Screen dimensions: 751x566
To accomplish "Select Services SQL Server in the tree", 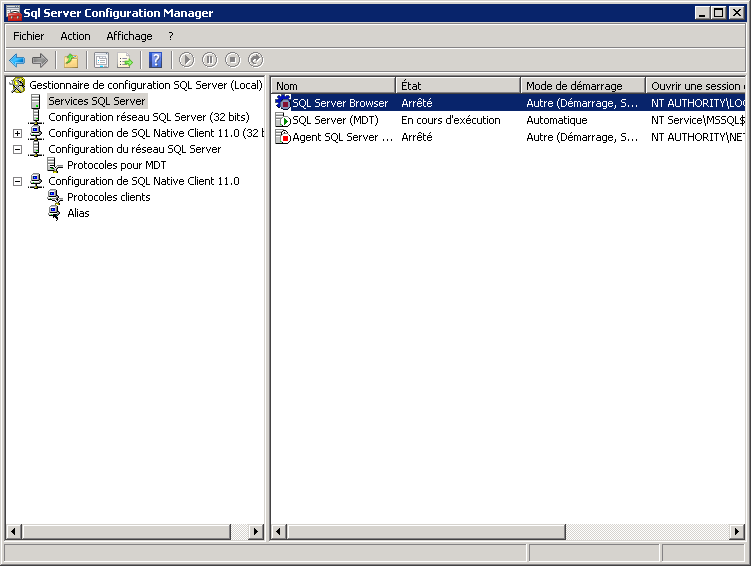I will tap(97, 101).
